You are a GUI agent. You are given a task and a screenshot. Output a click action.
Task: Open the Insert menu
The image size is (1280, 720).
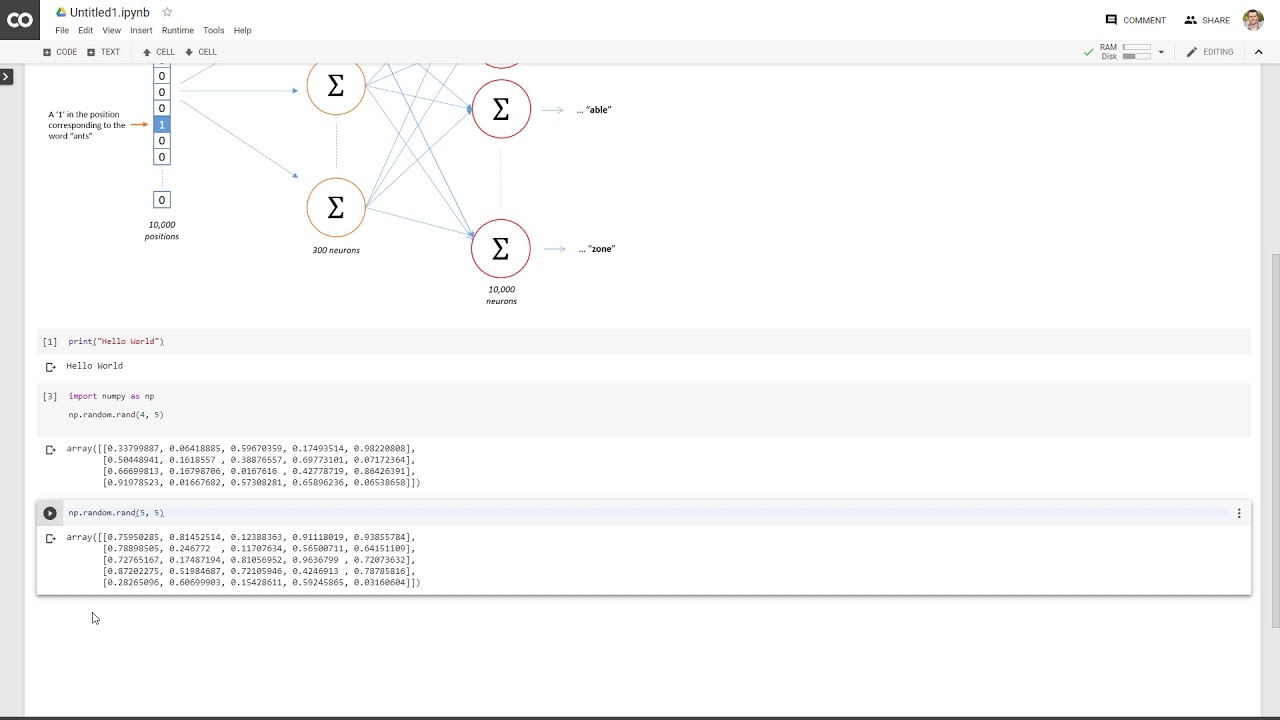(x=141, y=30)
